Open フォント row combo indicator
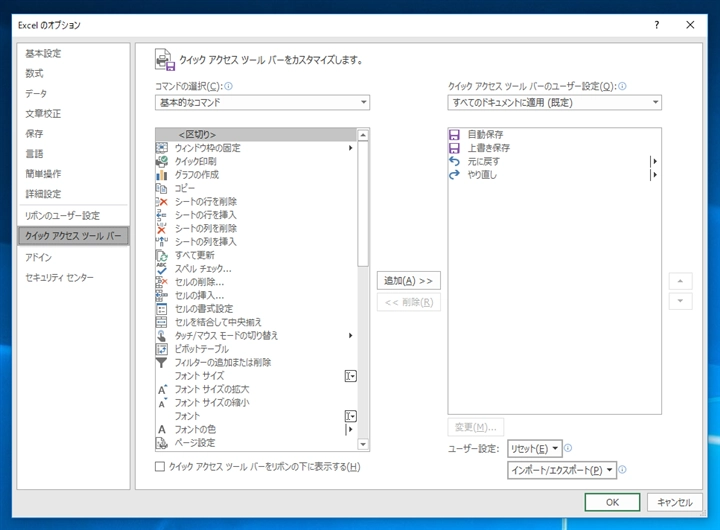This screenshot has height=530, width=720. coord(350,416)
